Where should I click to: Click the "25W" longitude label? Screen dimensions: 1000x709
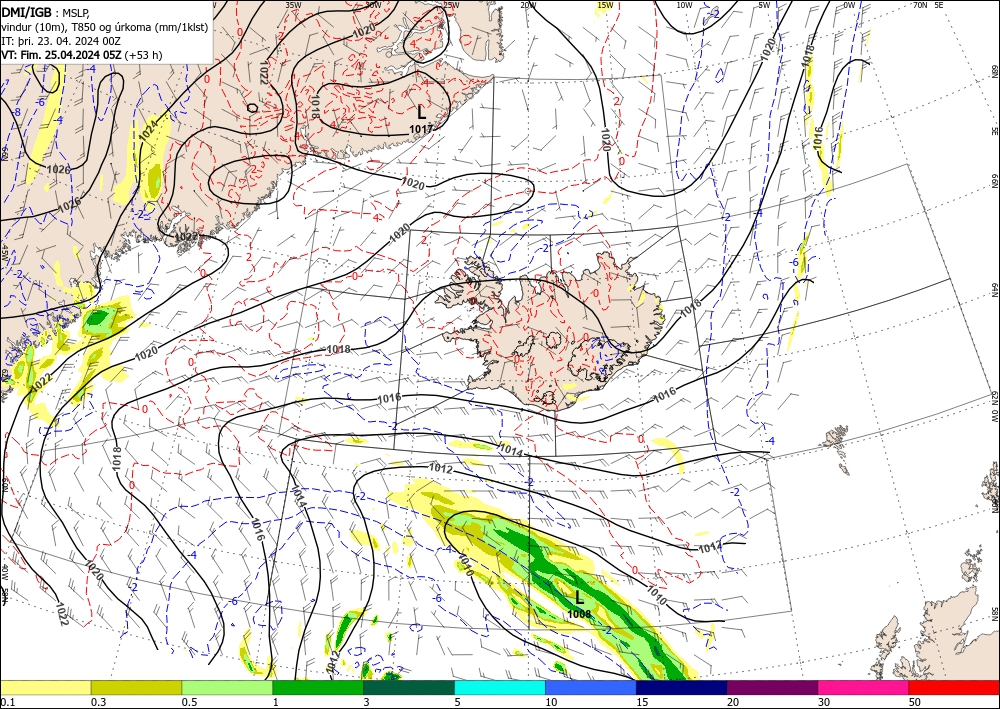click(452, 4)
